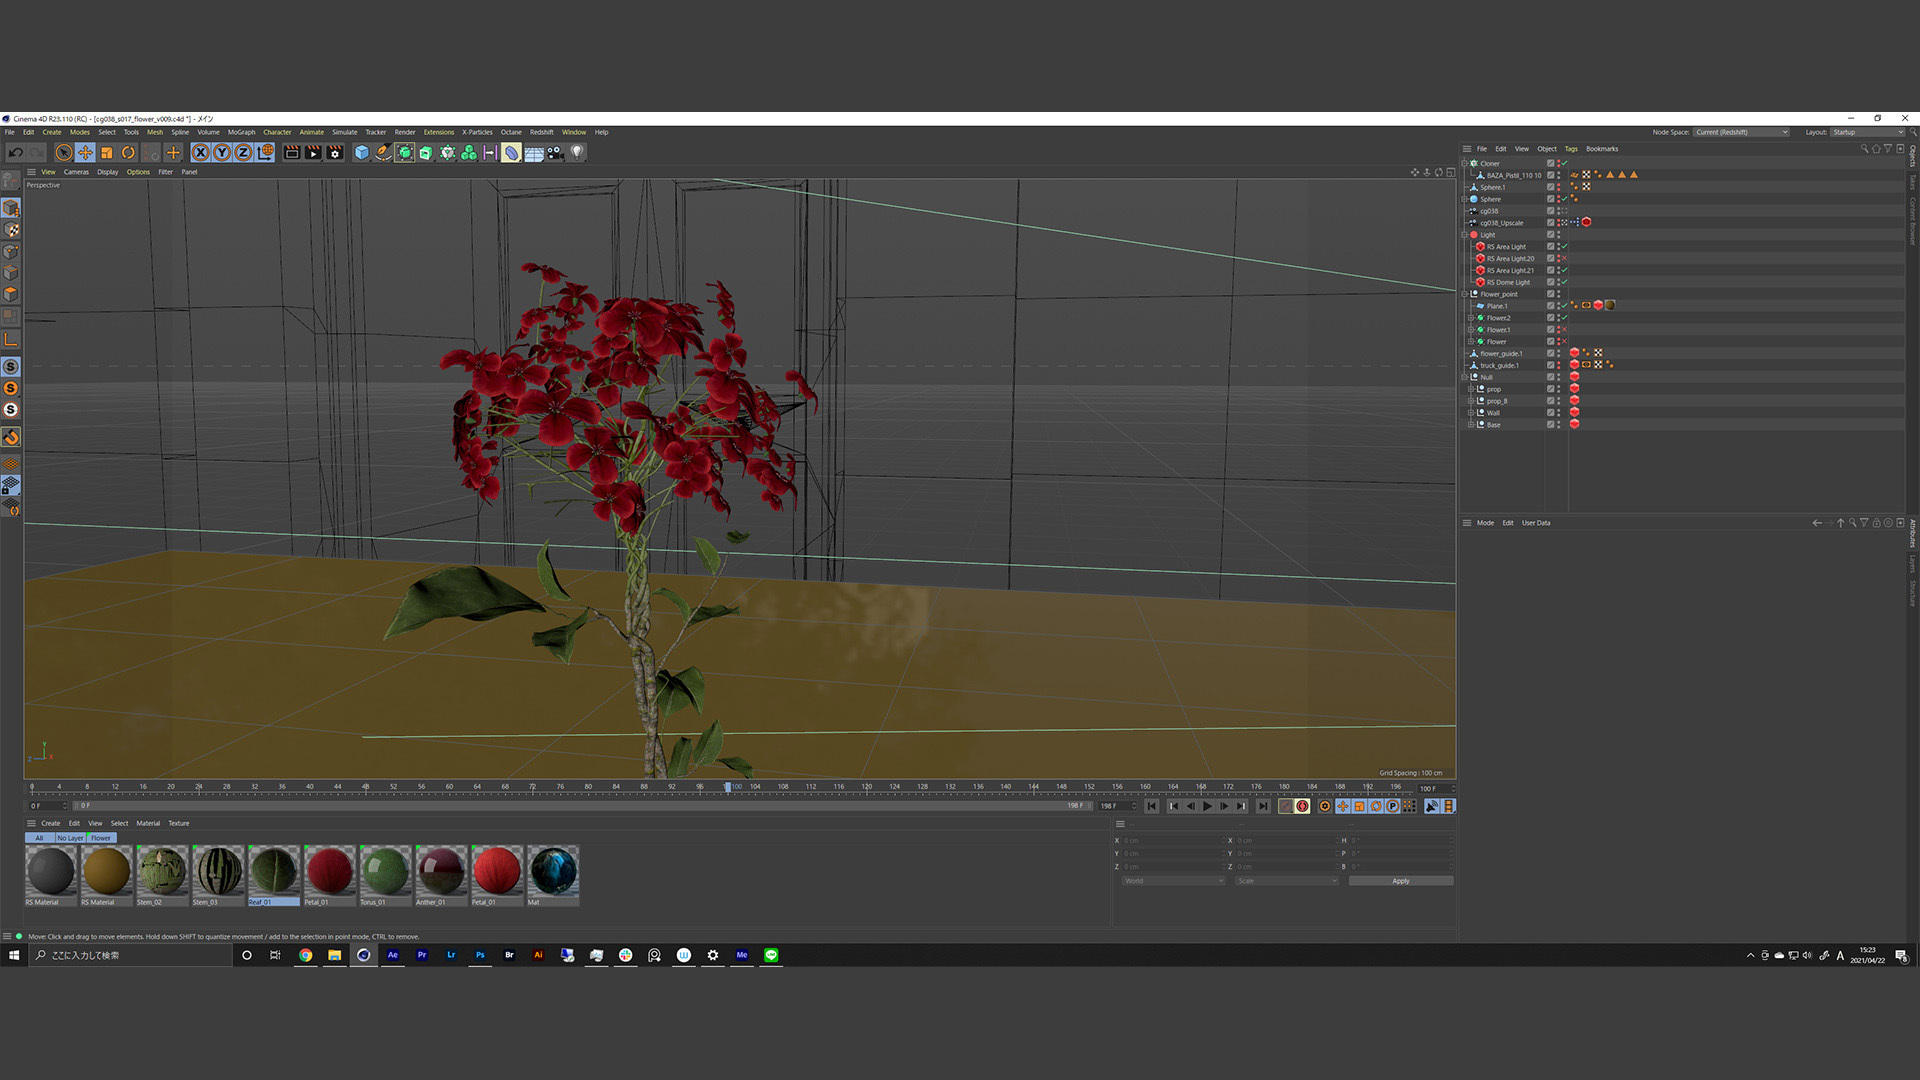1920x1080 pixels.
Task: Open Photoshop from Windows taskbar
Action: 480,955
